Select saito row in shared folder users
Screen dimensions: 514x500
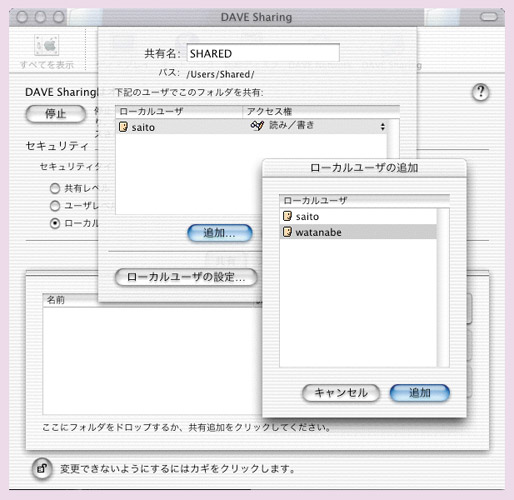click(x=251, y=127)
